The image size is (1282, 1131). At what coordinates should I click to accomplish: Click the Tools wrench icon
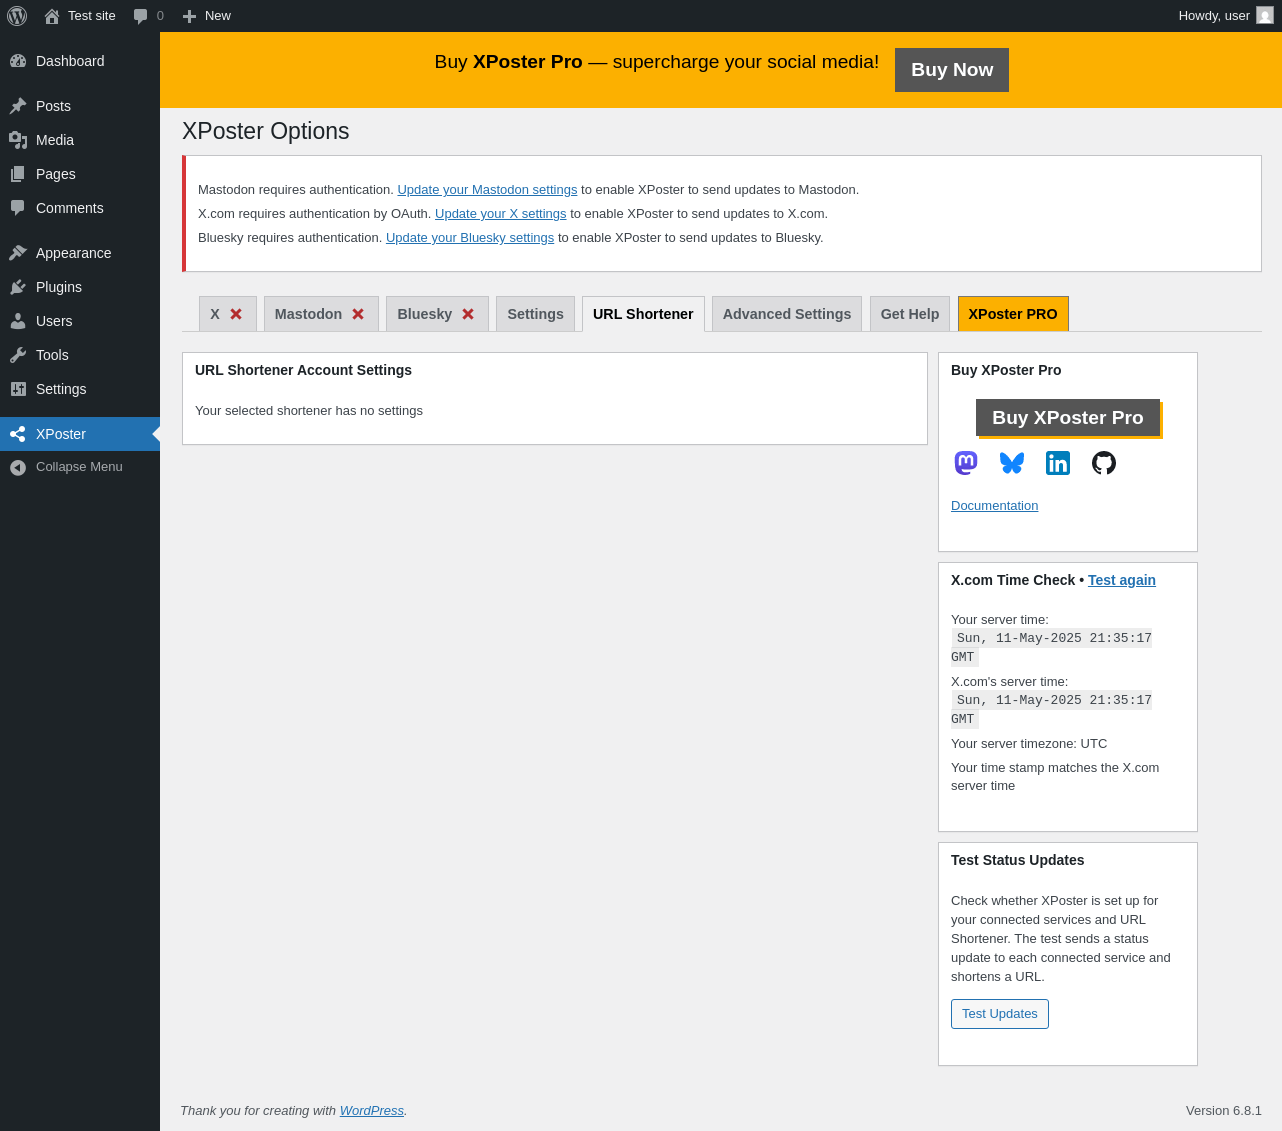18,355
